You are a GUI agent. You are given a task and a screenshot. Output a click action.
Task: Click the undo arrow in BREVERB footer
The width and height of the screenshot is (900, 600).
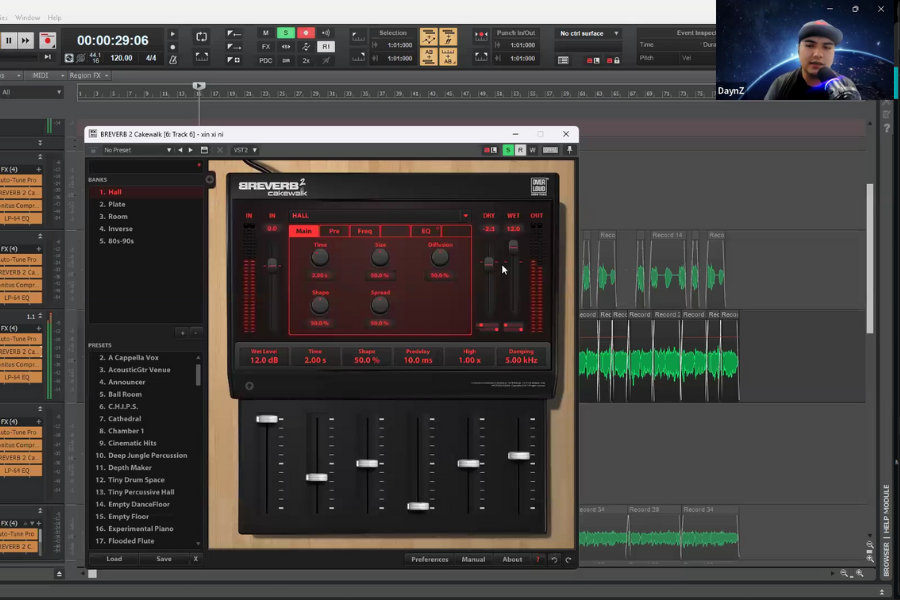point(555,560)
